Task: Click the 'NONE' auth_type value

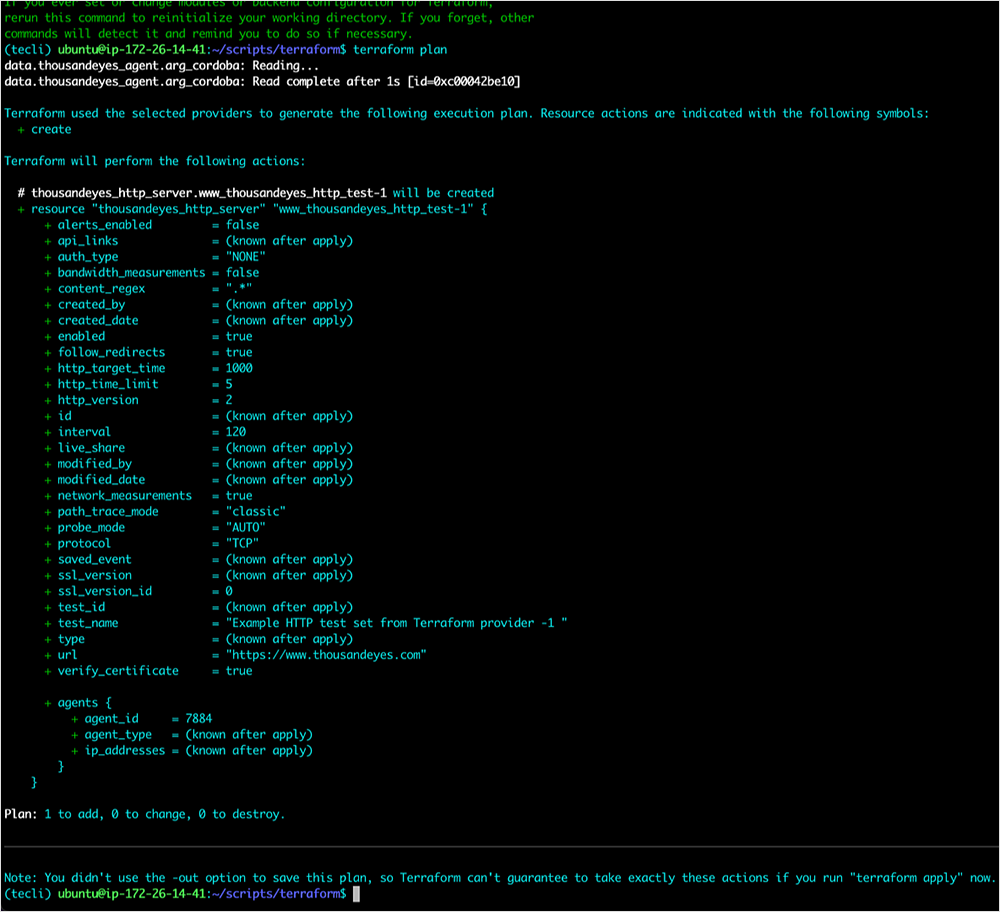Action: pos(245,257)
